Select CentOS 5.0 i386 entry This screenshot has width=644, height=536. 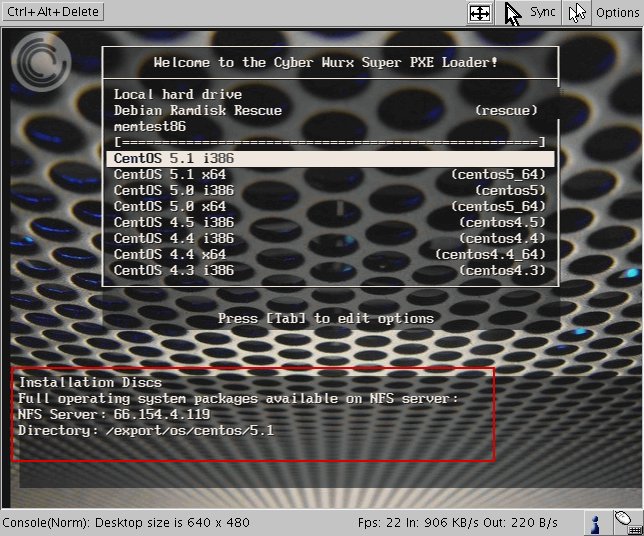[x=330, y=191]
